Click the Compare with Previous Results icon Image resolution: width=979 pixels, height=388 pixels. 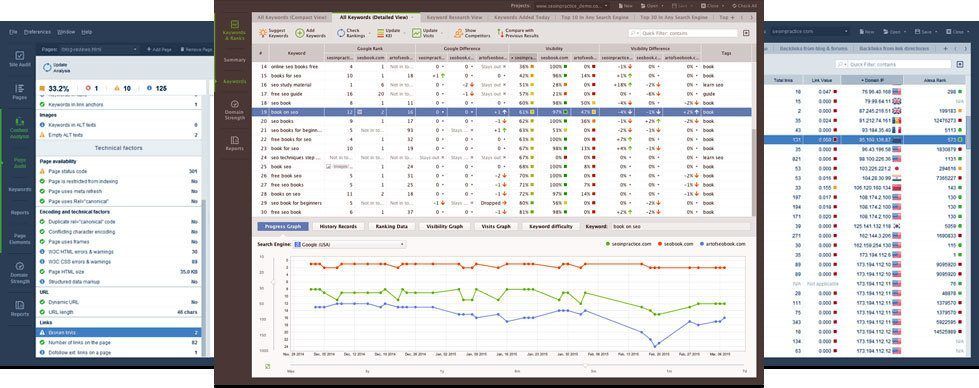pos(500,33)
